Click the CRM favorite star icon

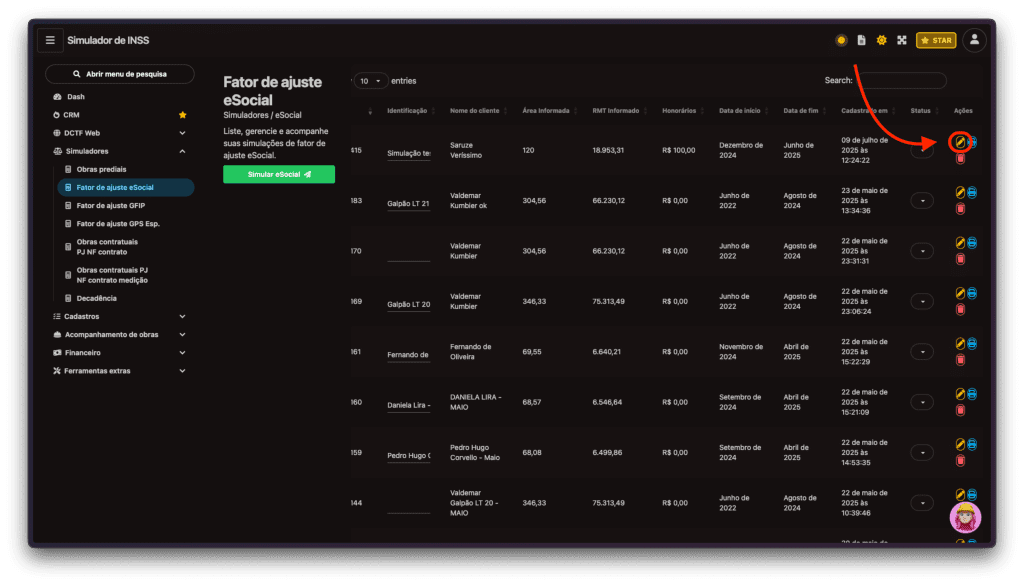click(x=183, y=115)
